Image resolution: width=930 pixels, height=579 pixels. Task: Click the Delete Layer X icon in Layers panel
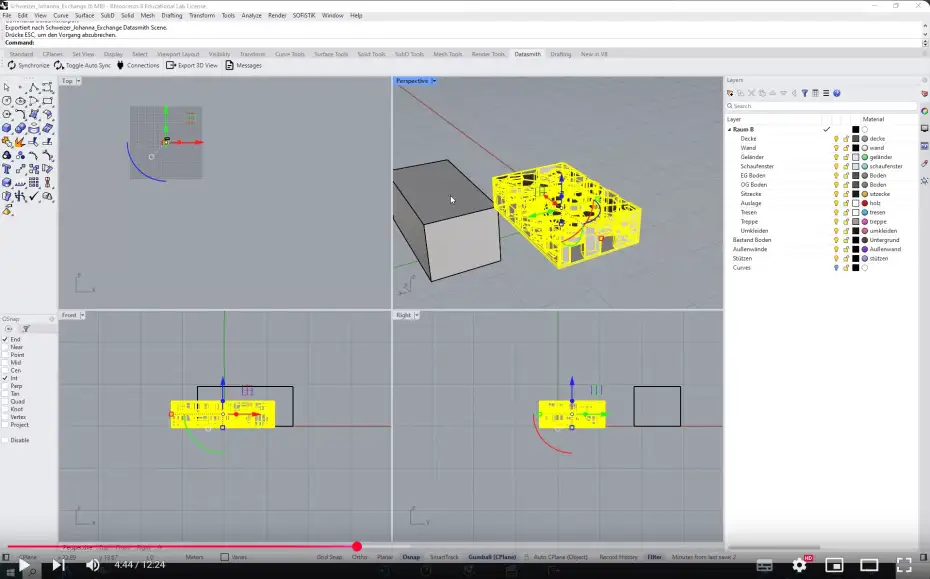[x=751, y=92]
